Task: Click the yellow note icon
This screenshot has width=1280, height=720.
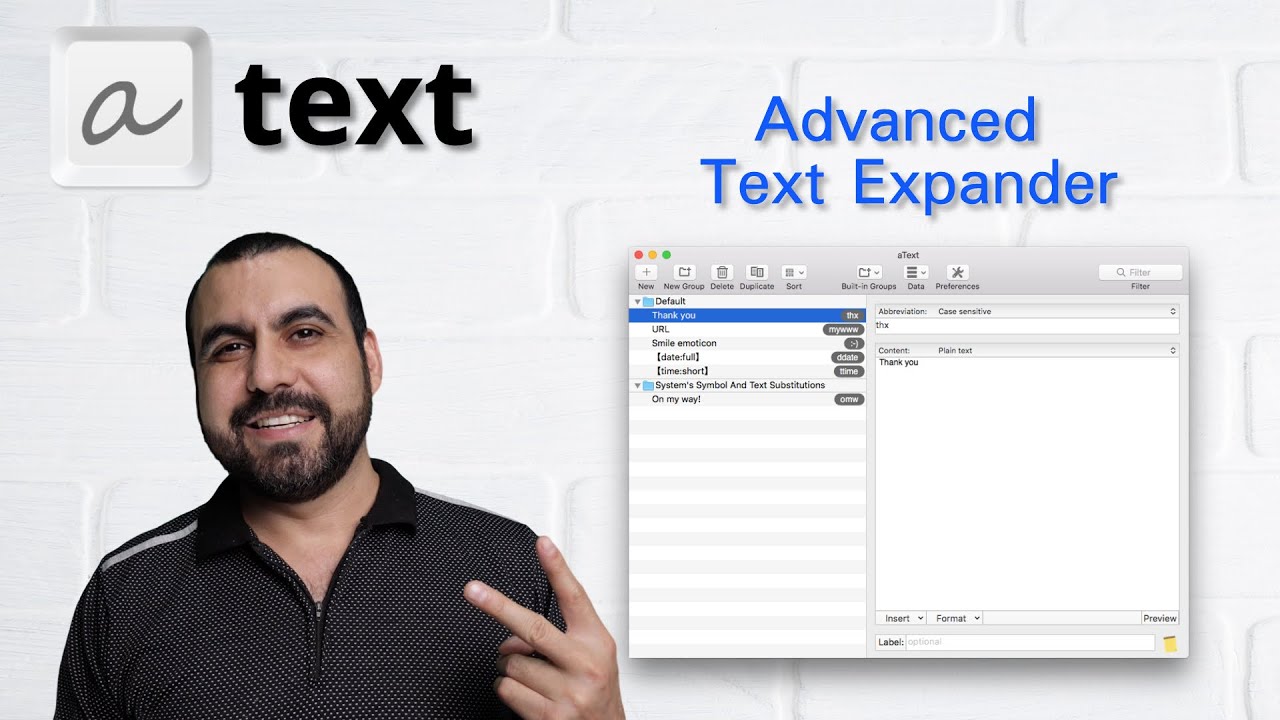Action: (1170, 644)
